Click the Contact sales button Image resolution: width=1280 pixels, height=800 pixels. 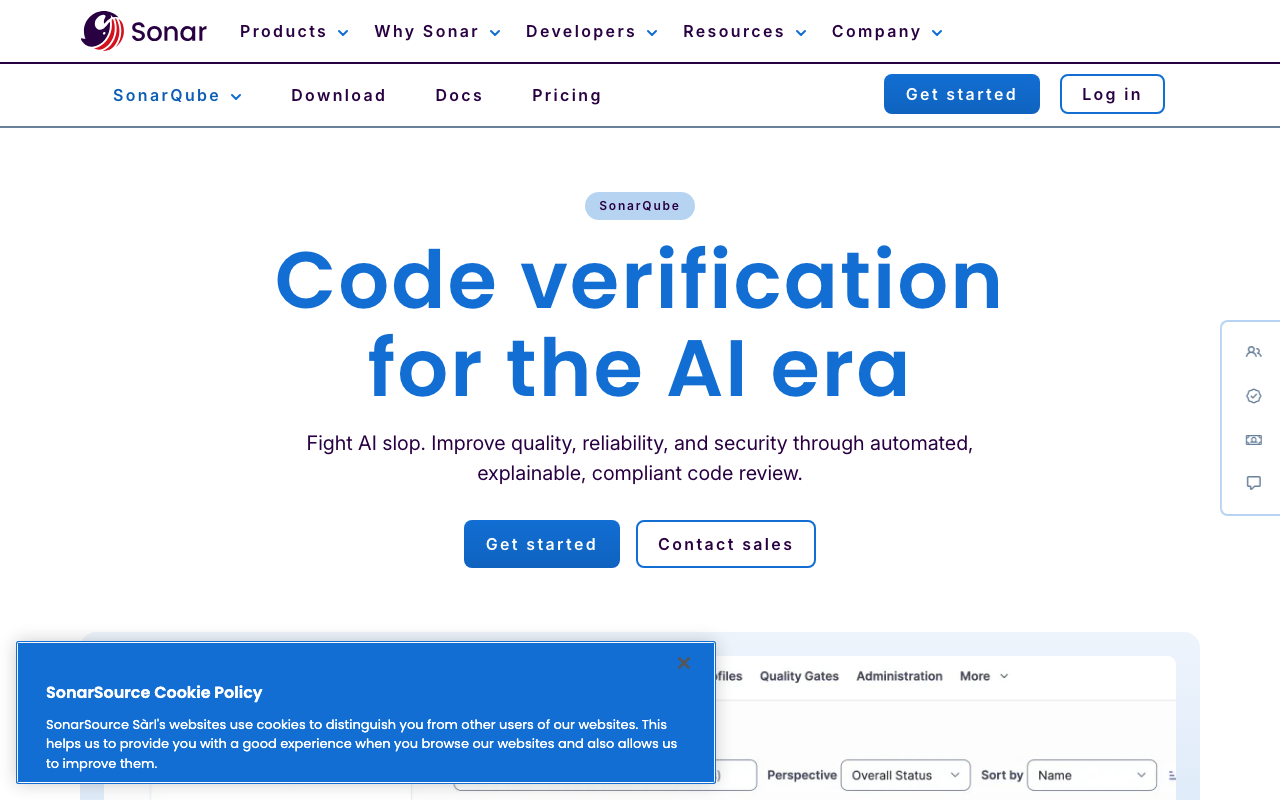(726, 544)
